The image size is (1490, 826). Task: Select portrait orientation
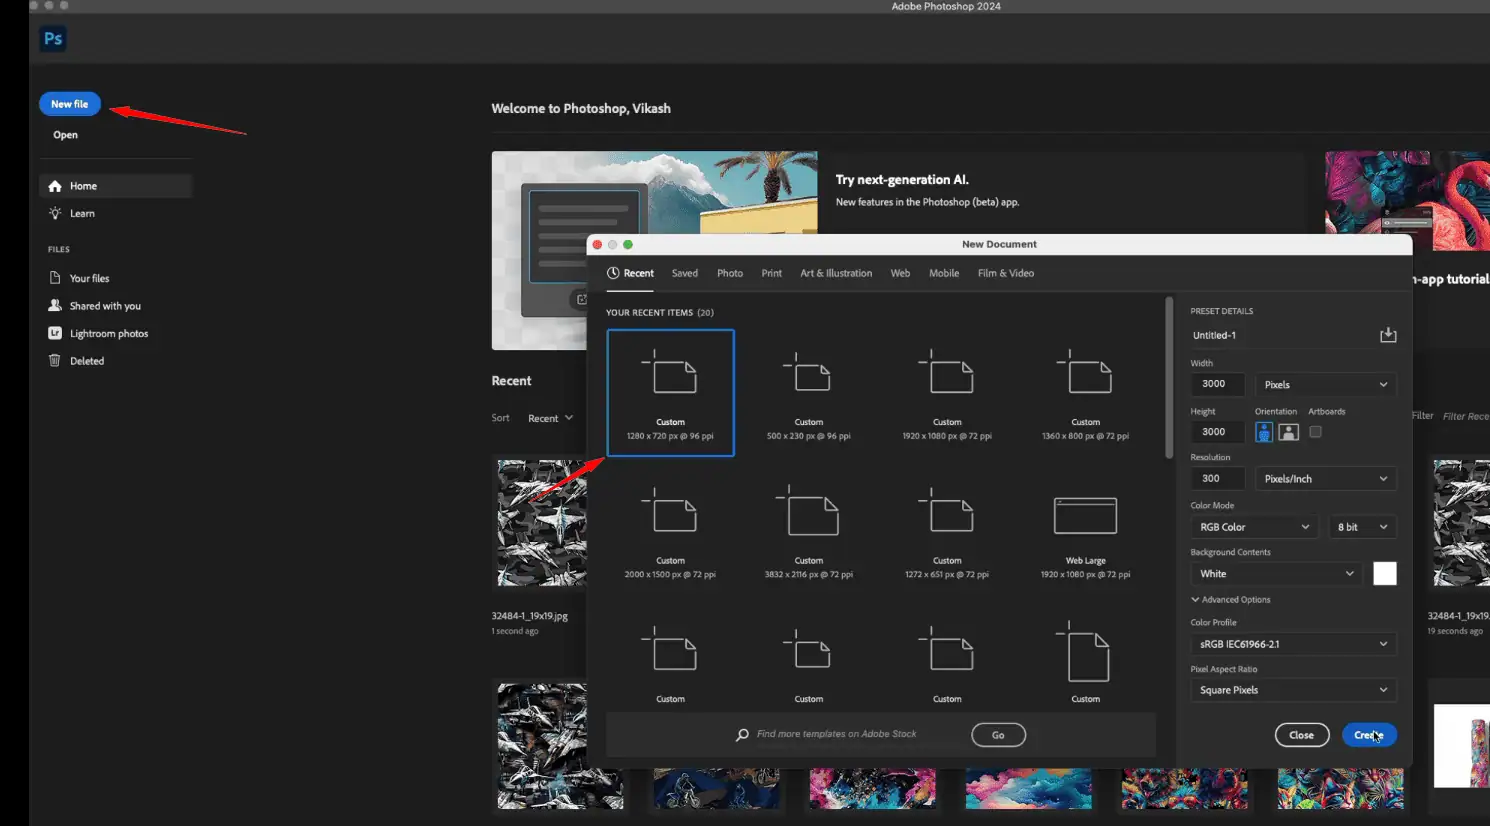[1264, 432]
